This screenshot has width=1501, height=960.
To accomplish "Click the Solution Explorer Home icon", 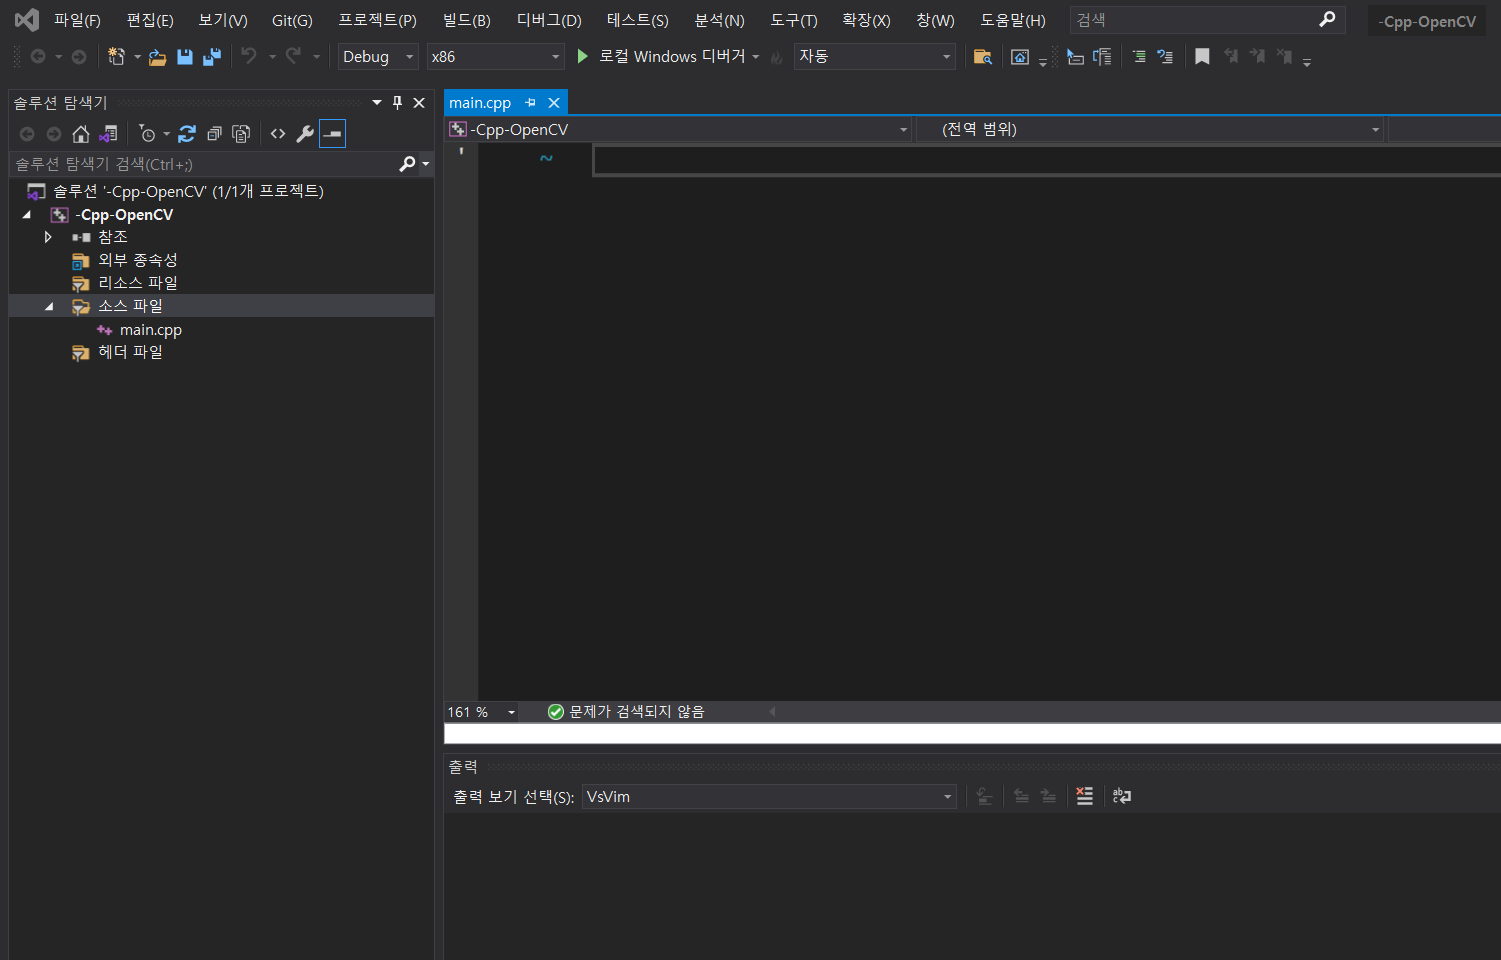I will 81,134.
